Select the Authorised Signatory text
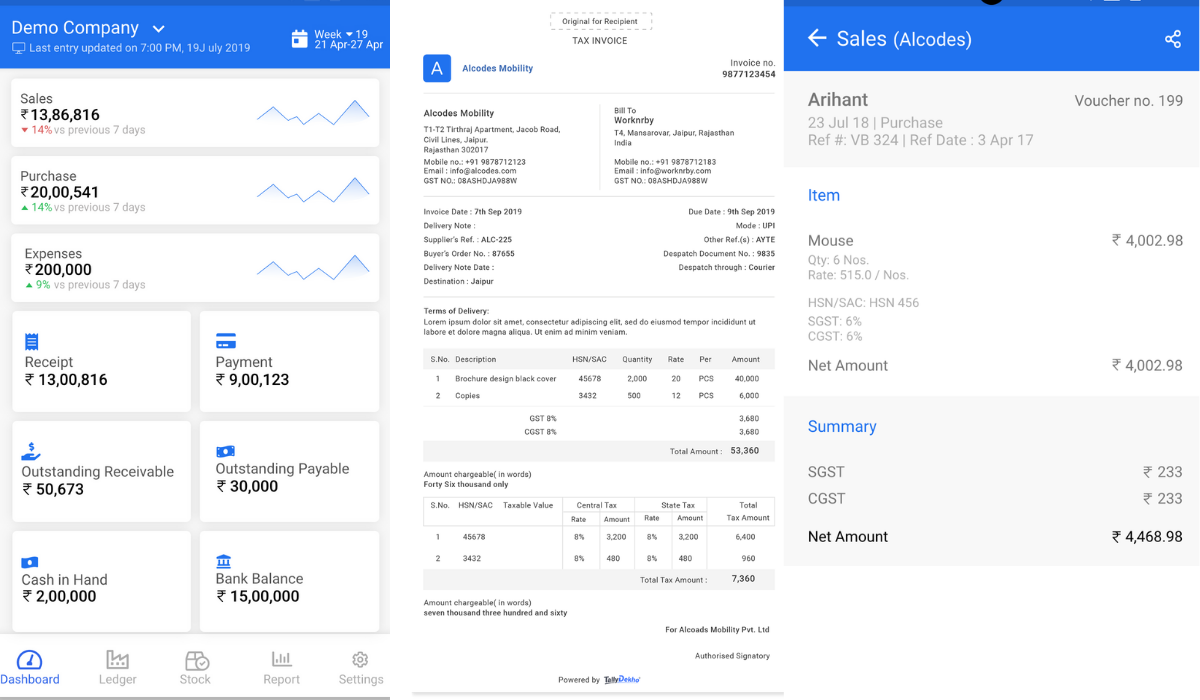 (x=732, y=656)
